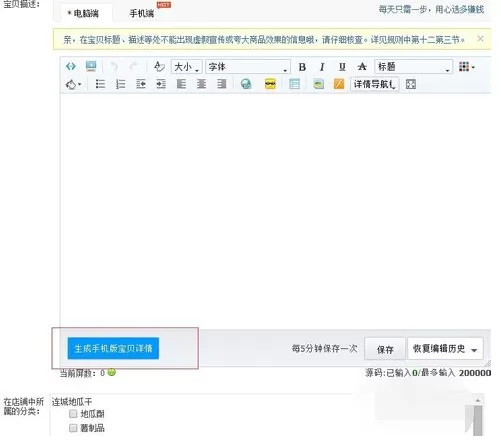
Task: Toggle underline formatting
Action: [342, 67]
